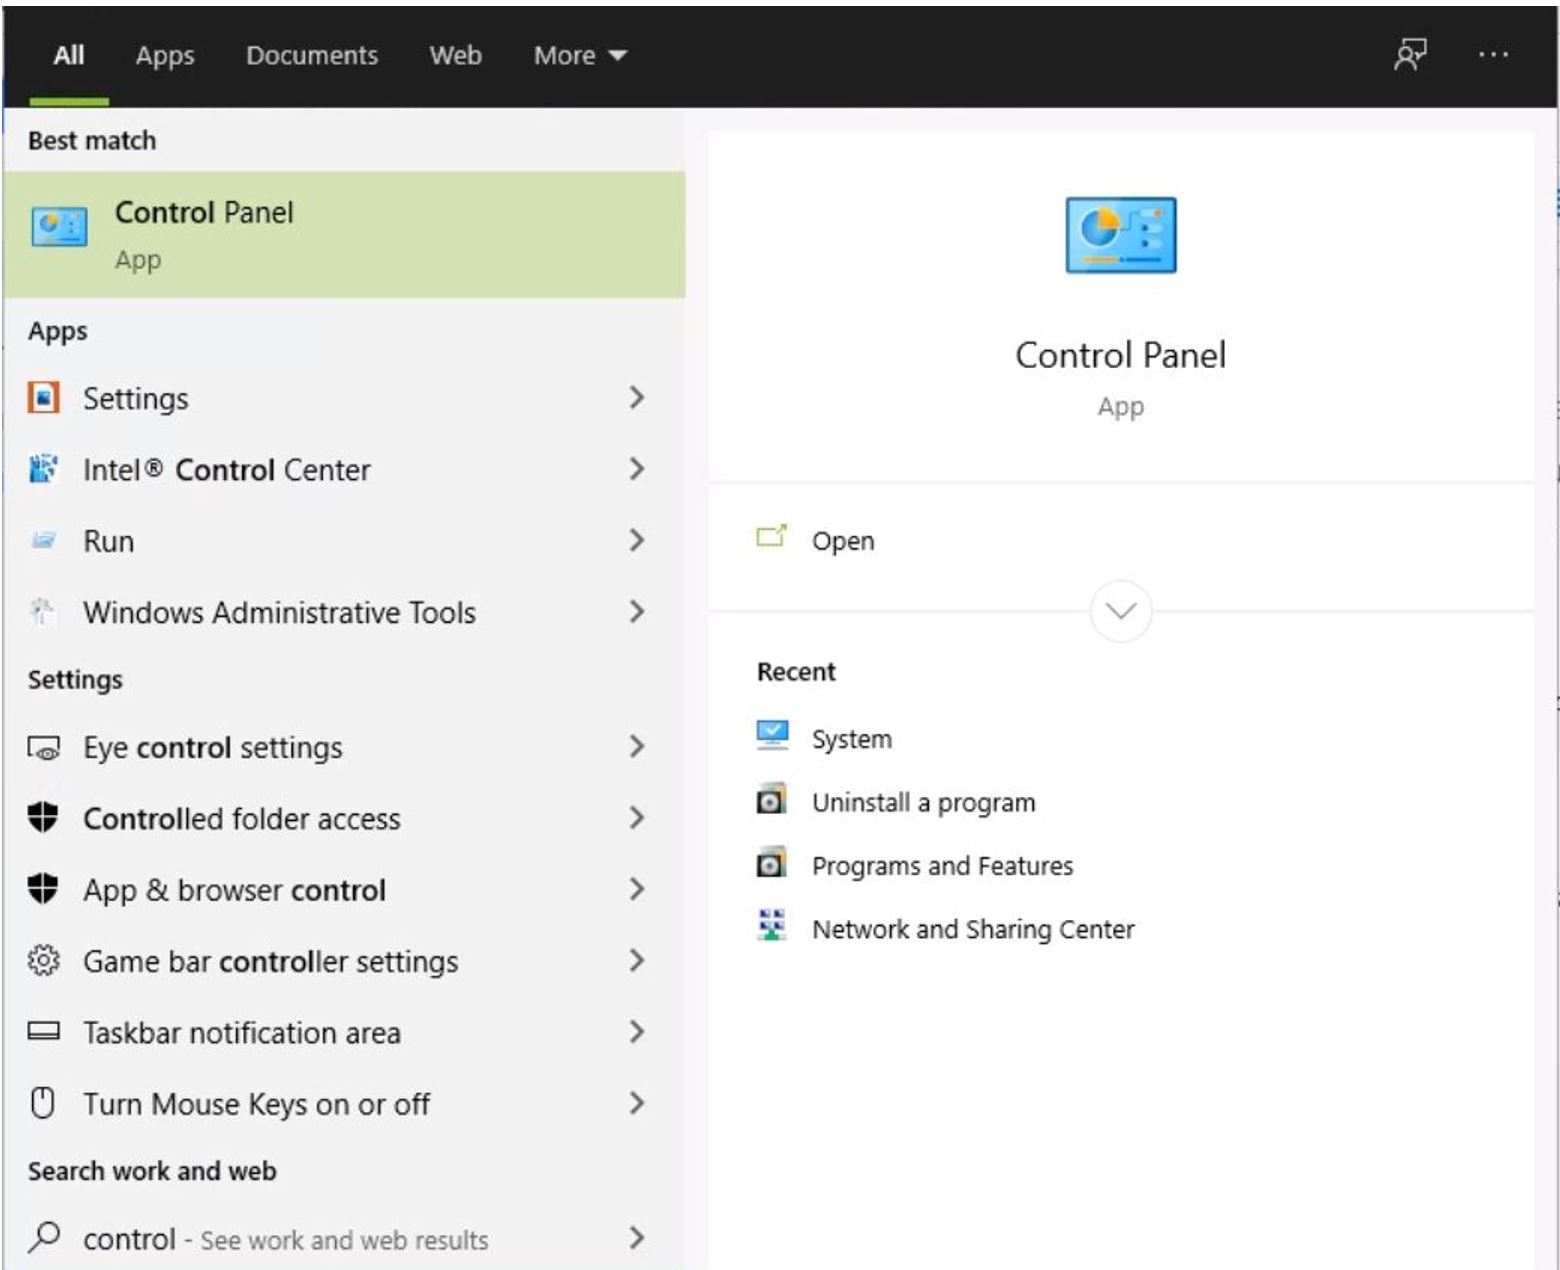Select the App & browser control result

[x=344, y=889]
